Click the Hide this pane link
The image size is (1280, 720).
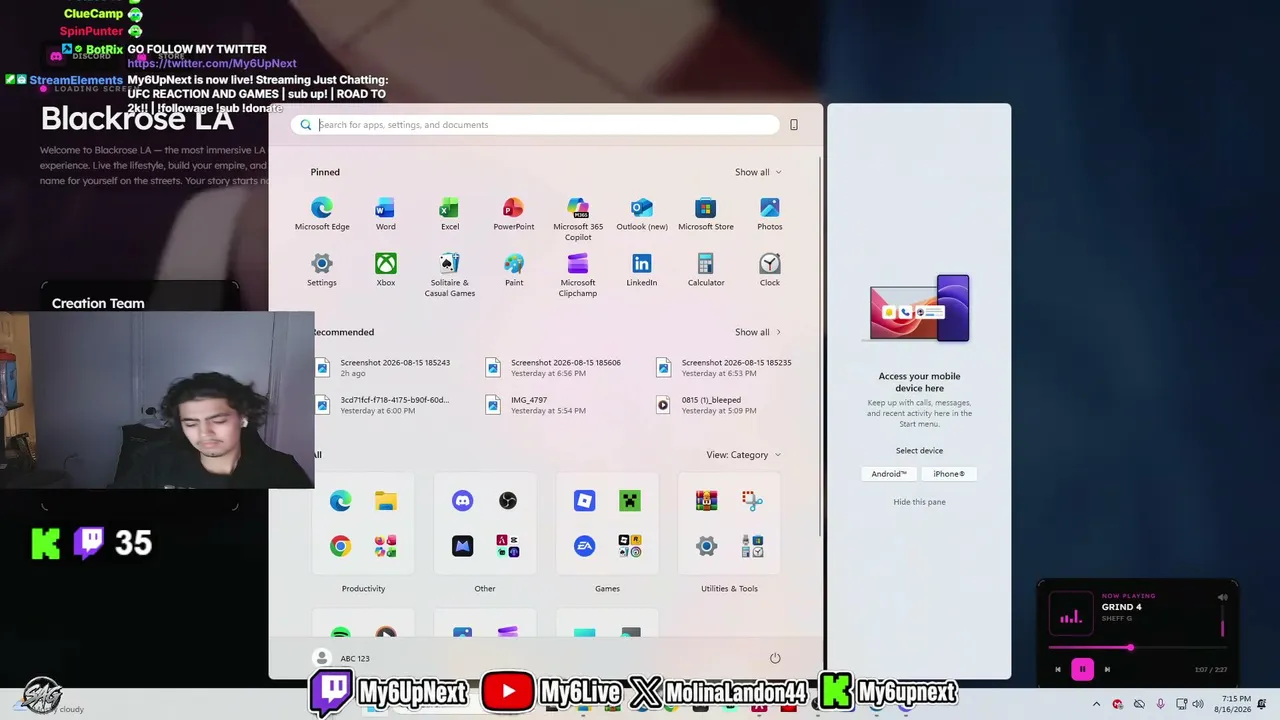click(919, 502)
